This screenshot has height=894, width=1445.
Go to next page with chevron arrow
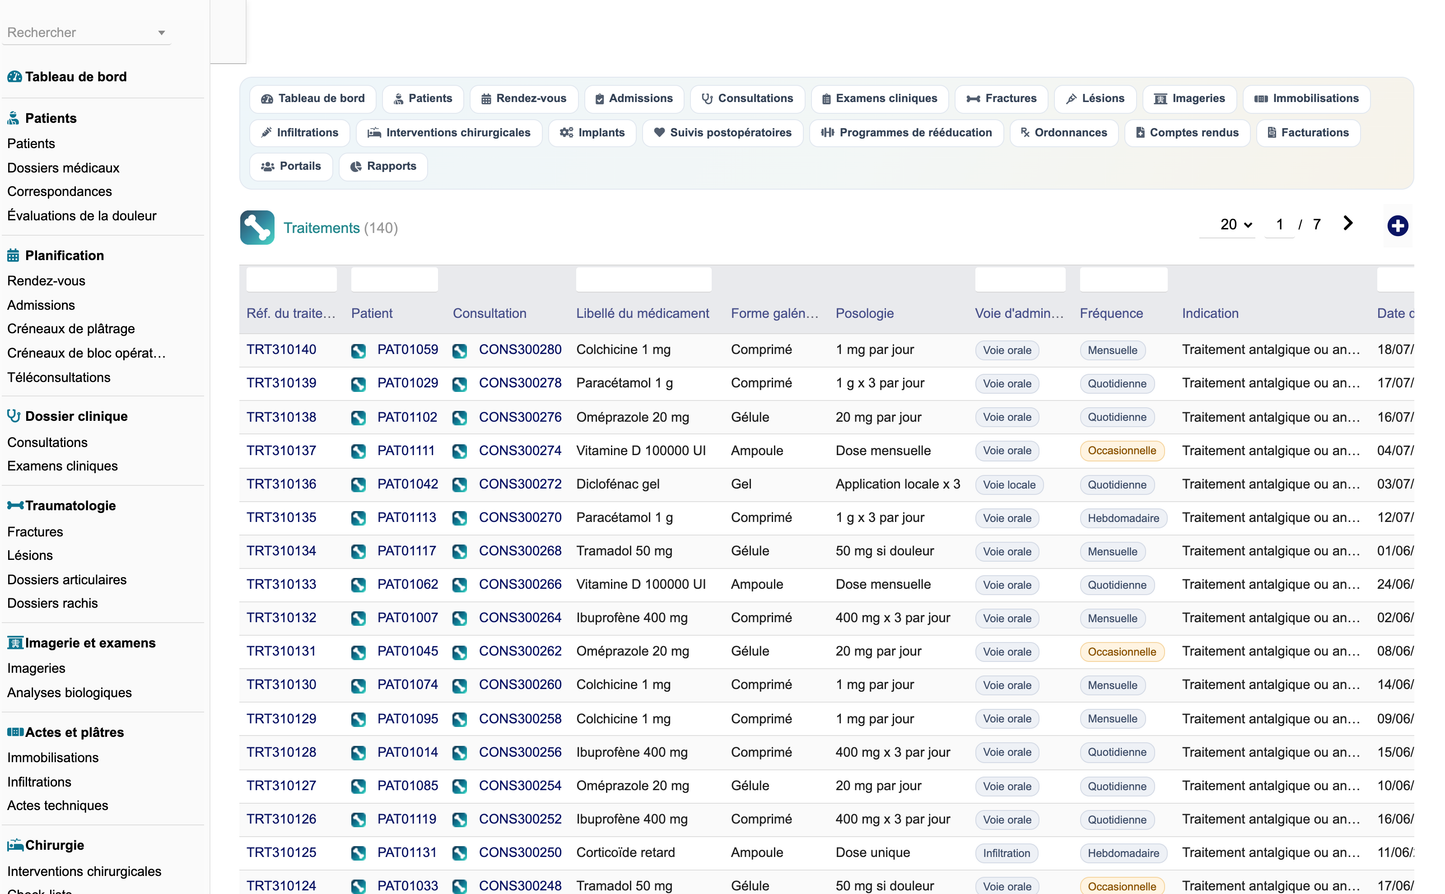[x=1348, y=223]
